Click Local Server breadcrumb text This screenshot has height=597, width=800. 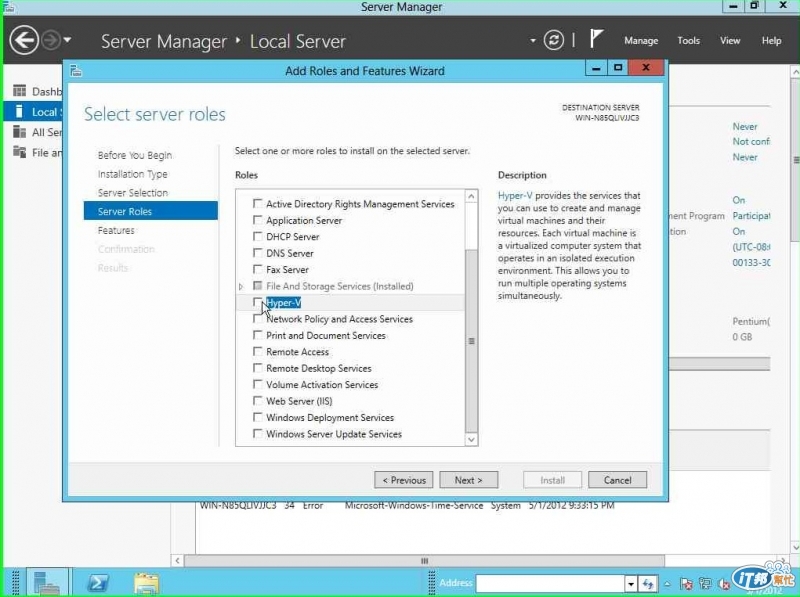click(x=297, y=41)
